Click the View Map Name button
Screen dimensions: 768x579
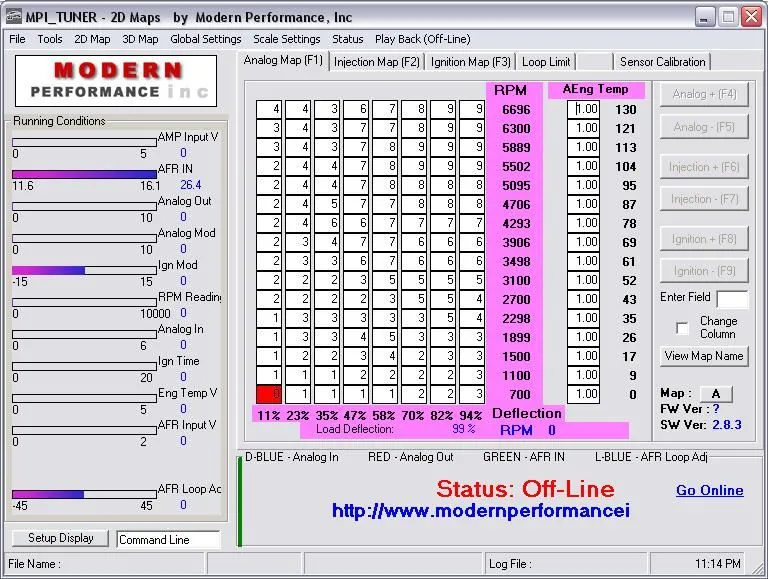704,356
